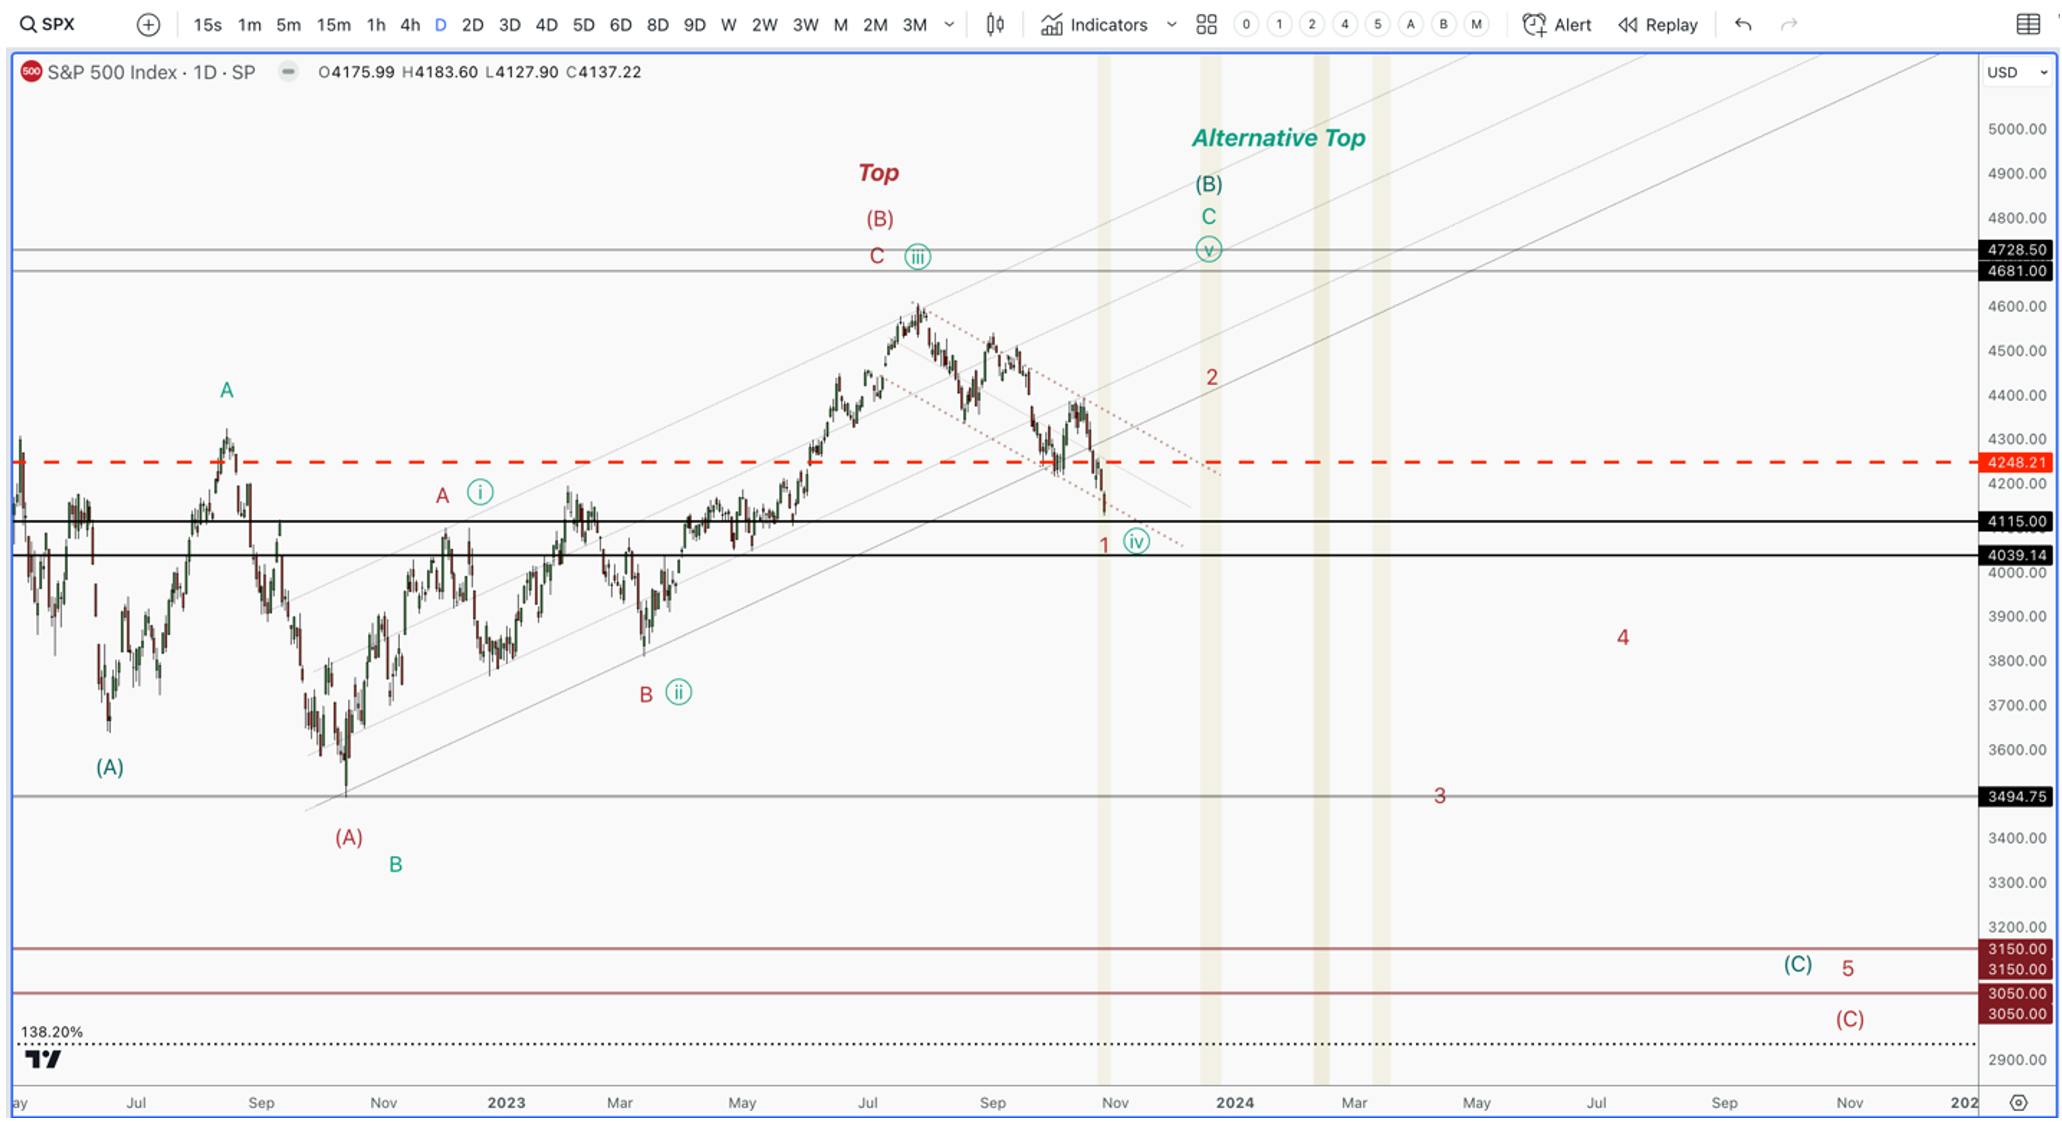Click the TradingView logo on the chart
This screenshot has width=2062, height=1126.
(x=43, y=1059)
